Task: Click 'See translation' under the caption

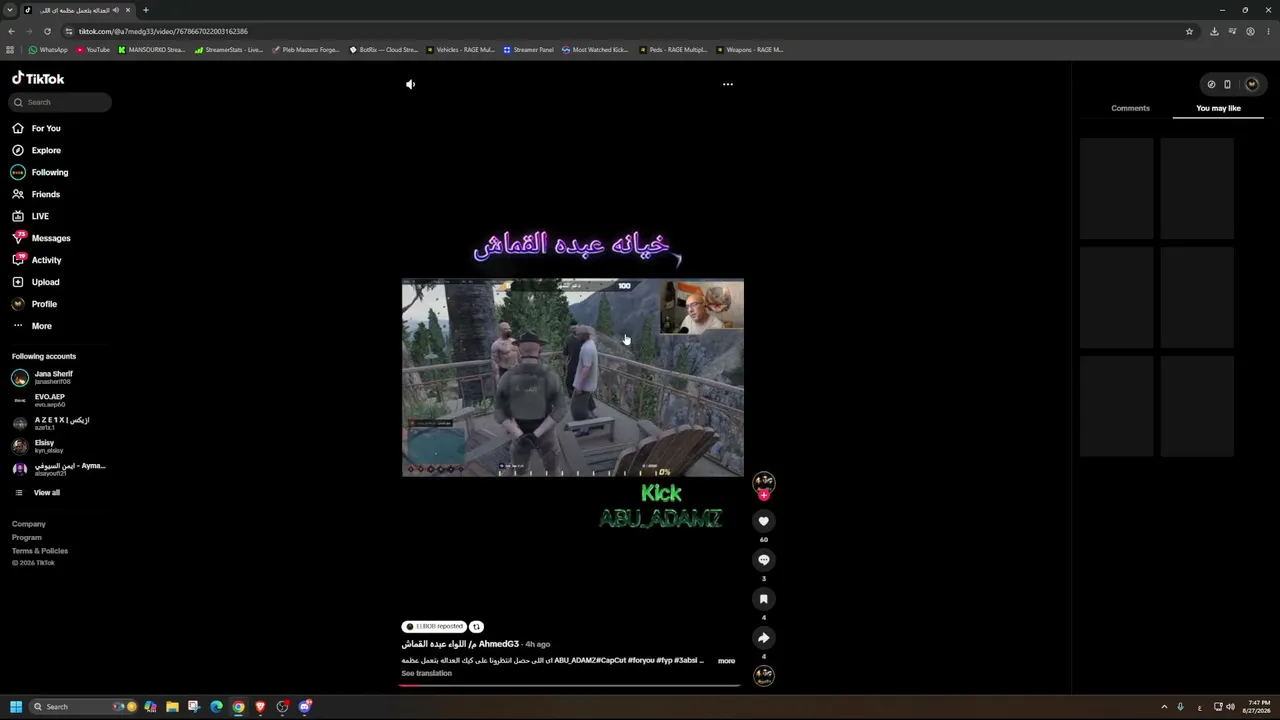Action: click(427, 673)
